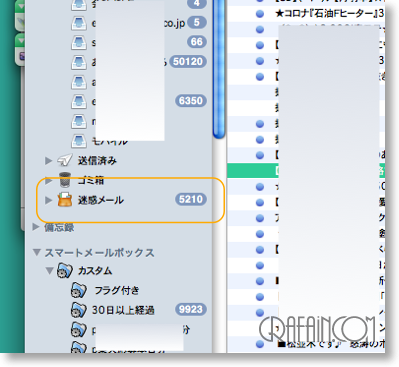Collapse the カスタム smart folder

49,270
